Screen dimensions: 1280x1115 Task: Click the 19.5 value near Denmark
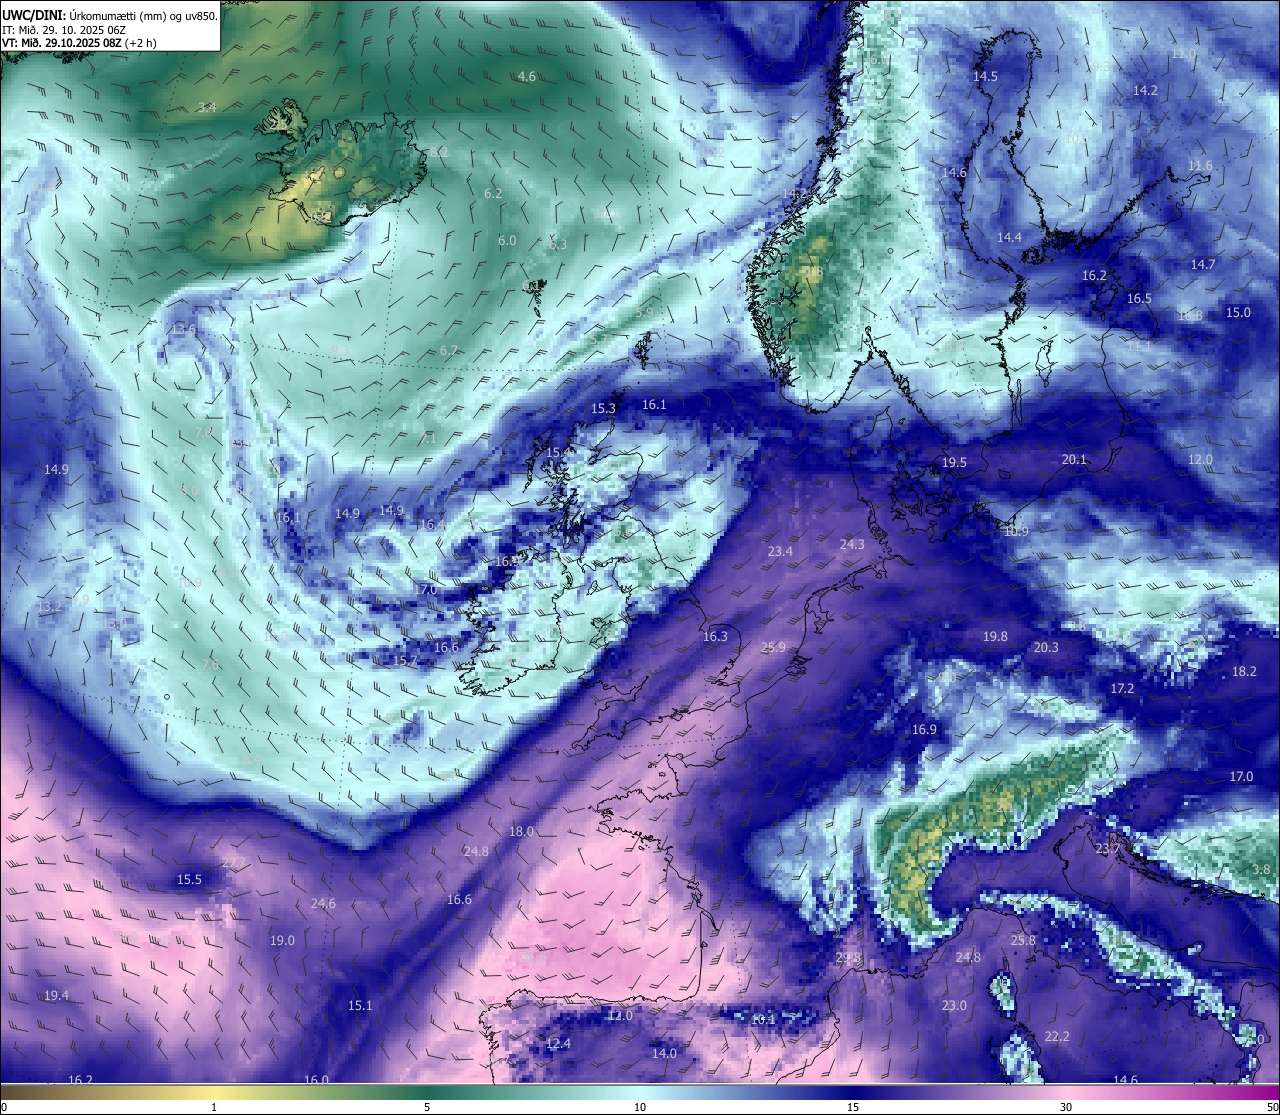tap(954, 463)
